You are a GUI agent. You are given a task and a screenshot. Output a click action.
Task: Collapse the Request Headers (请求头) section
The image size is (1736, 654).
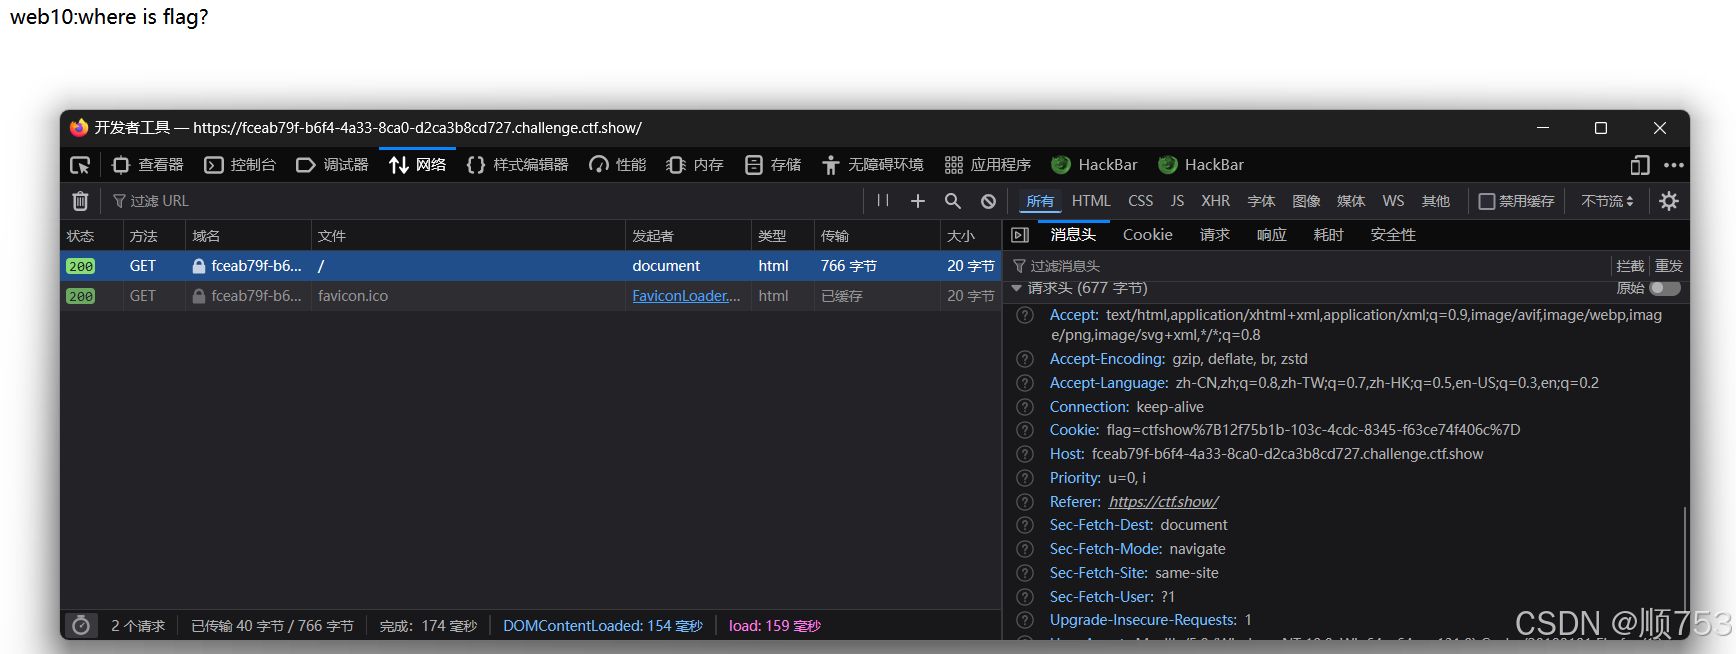1016,288
